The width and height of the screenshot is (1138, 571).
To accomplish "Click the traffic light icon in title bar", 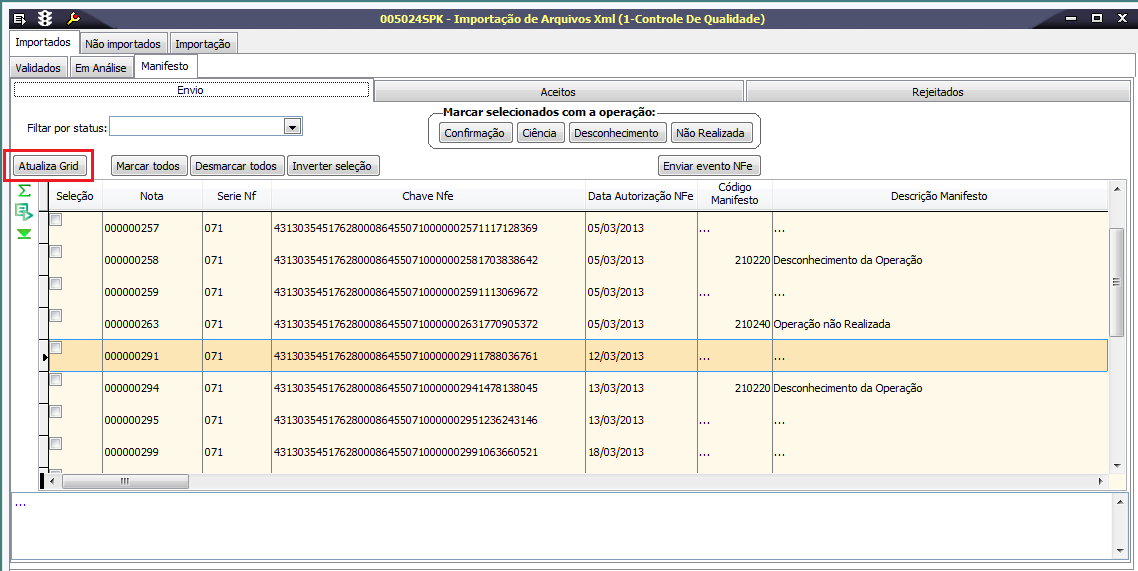I will tap(46, 19).
